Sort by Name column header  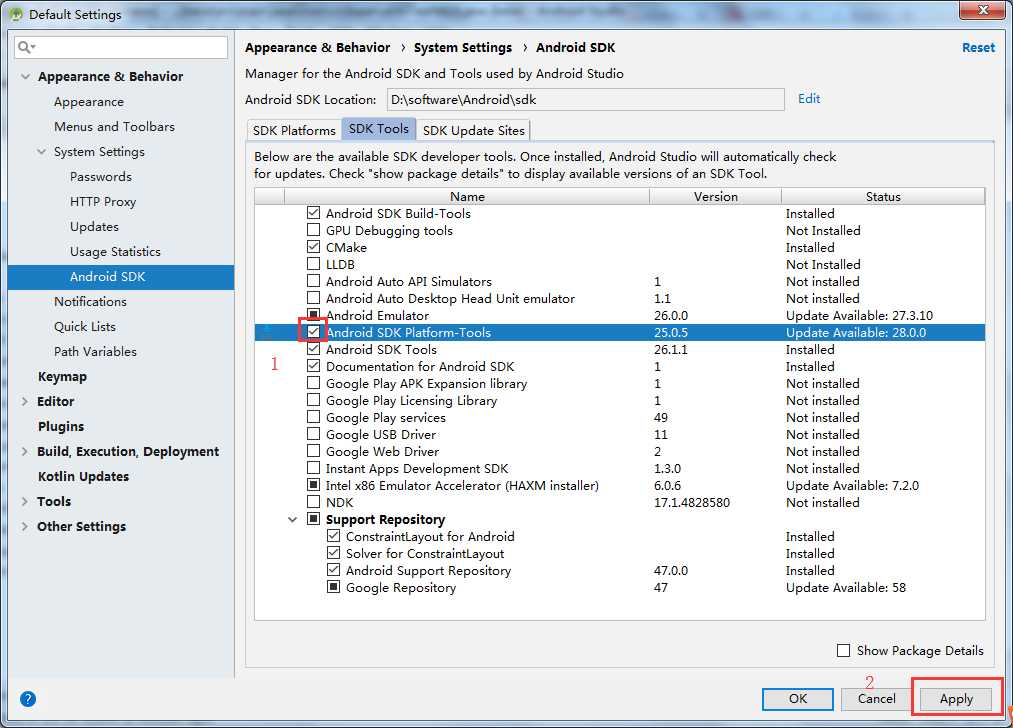[467, 196]
